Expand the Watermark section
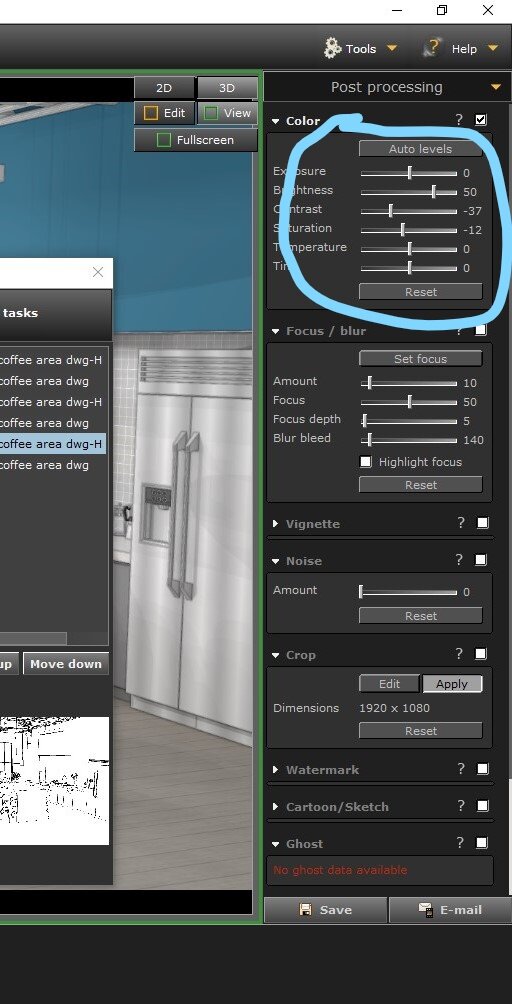 pyautogui.click(x=276, y=770)
